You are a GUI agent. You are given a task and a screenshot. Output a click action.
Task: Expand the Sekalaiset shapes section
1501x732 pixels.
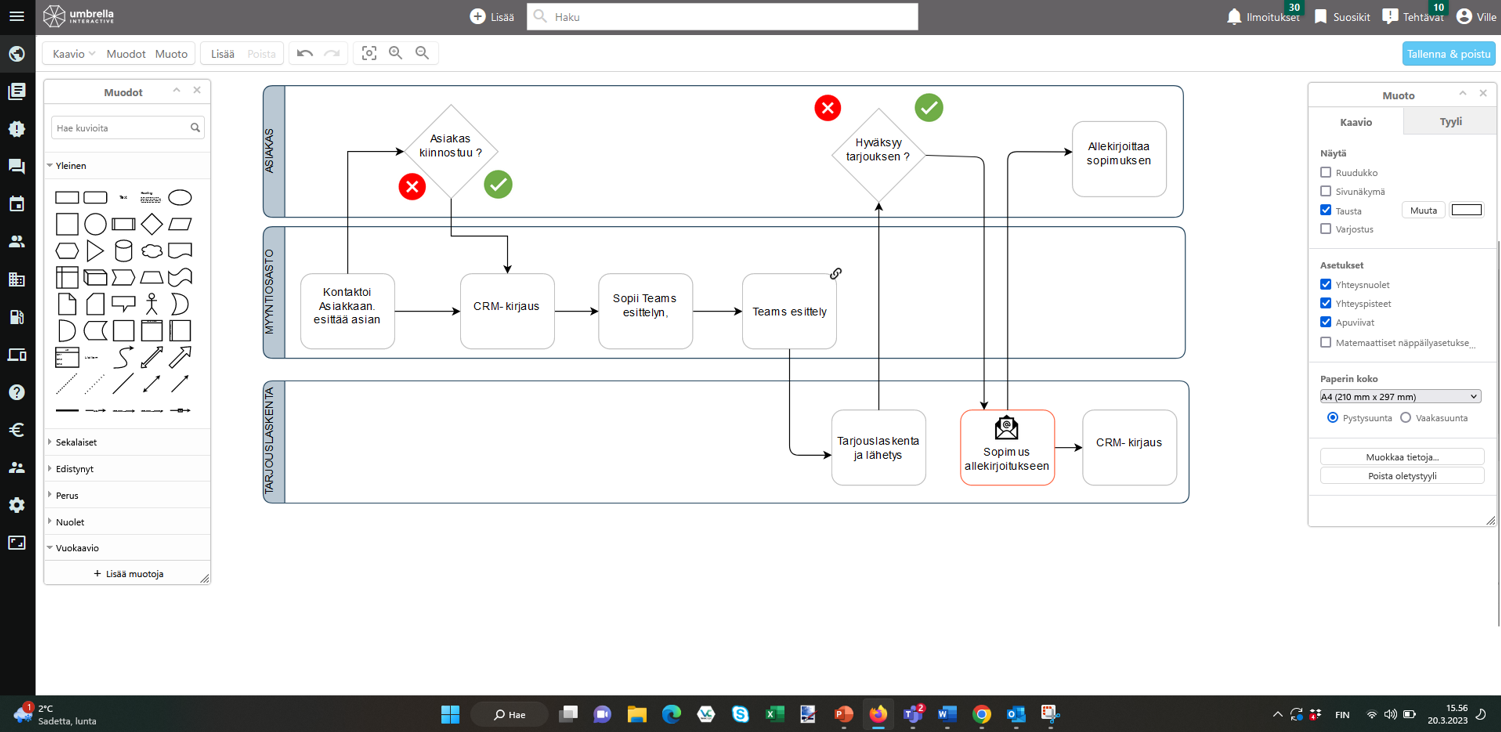point(76,442)
